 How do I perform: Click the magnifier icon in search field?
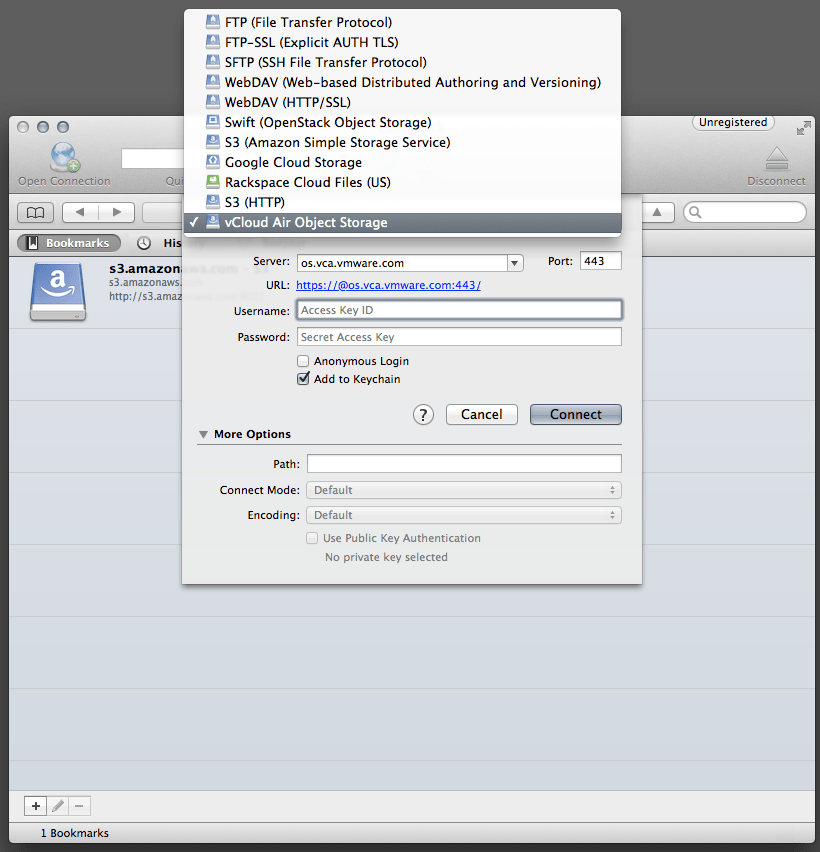pyautogui.click(x=696, y=212)
